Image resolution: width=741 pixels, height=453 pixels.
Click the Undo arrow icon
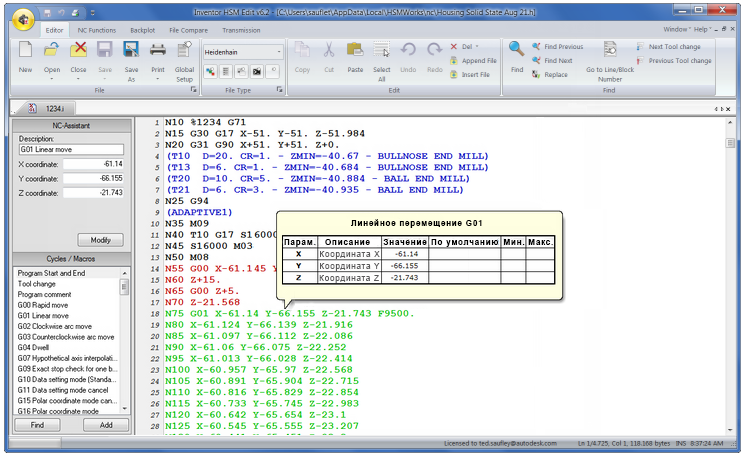[x=408, y=50]
